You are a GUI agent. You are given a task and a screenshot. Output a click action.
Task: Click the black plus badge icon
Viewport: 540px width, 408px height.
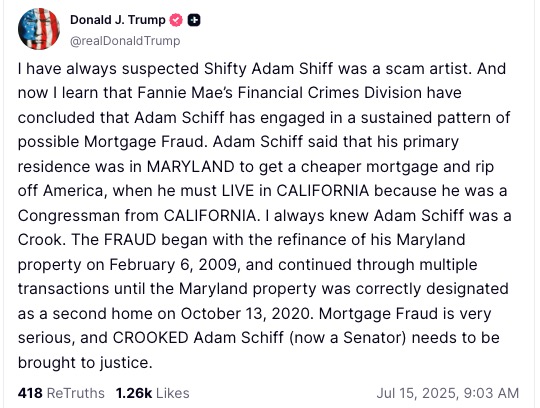(x=194, y=20)
